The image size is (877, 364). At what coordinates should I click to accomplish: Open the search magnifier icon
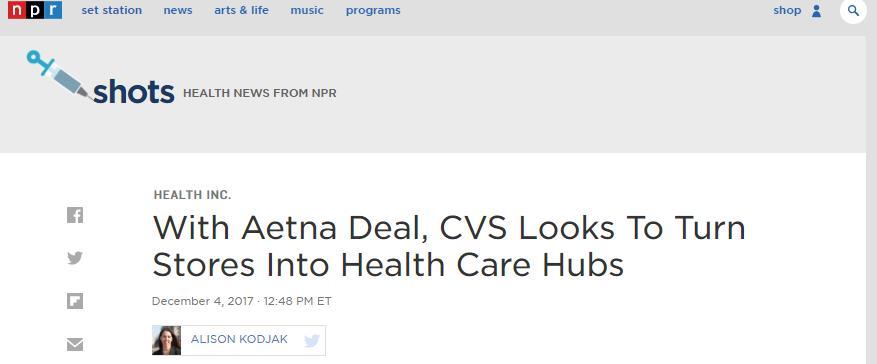(x=853, y=10)
